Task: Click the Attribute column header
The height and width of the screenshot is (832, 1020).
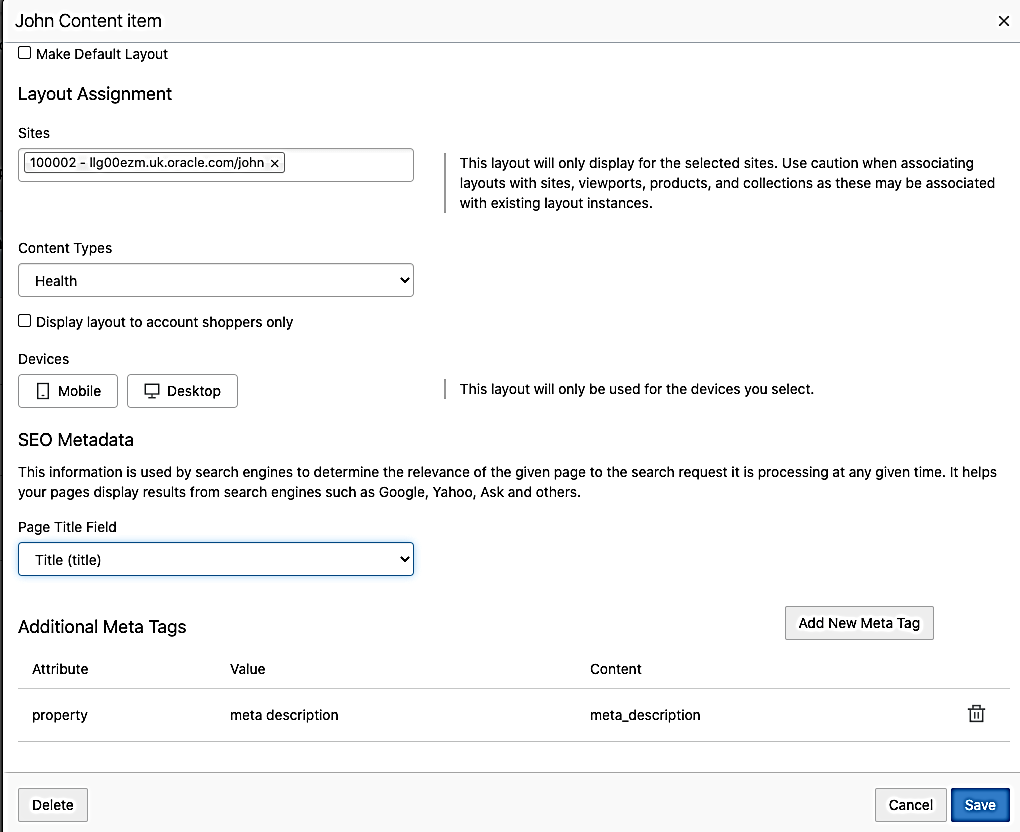Action: 60,669
